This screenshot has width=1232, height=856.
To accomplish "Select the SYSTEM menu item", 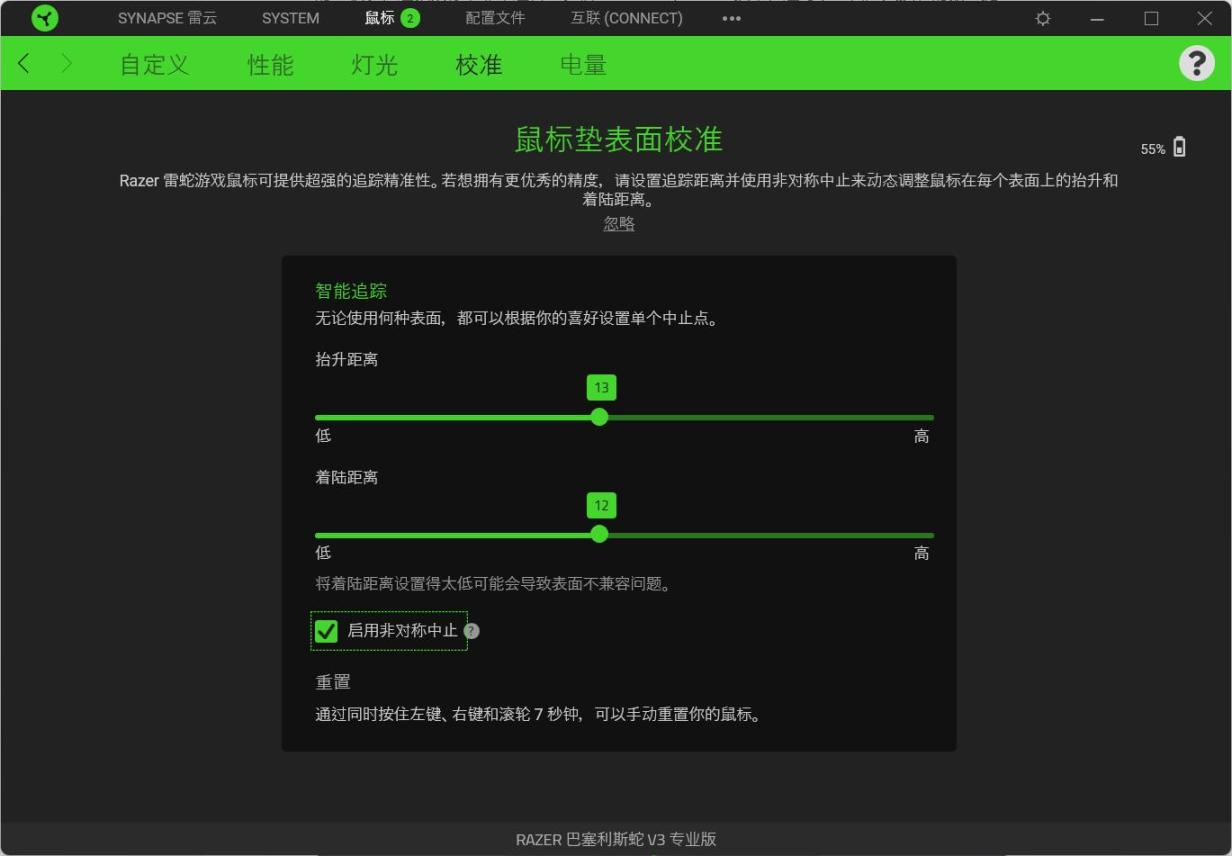I will pyautogui.click(x=289, y=17).
